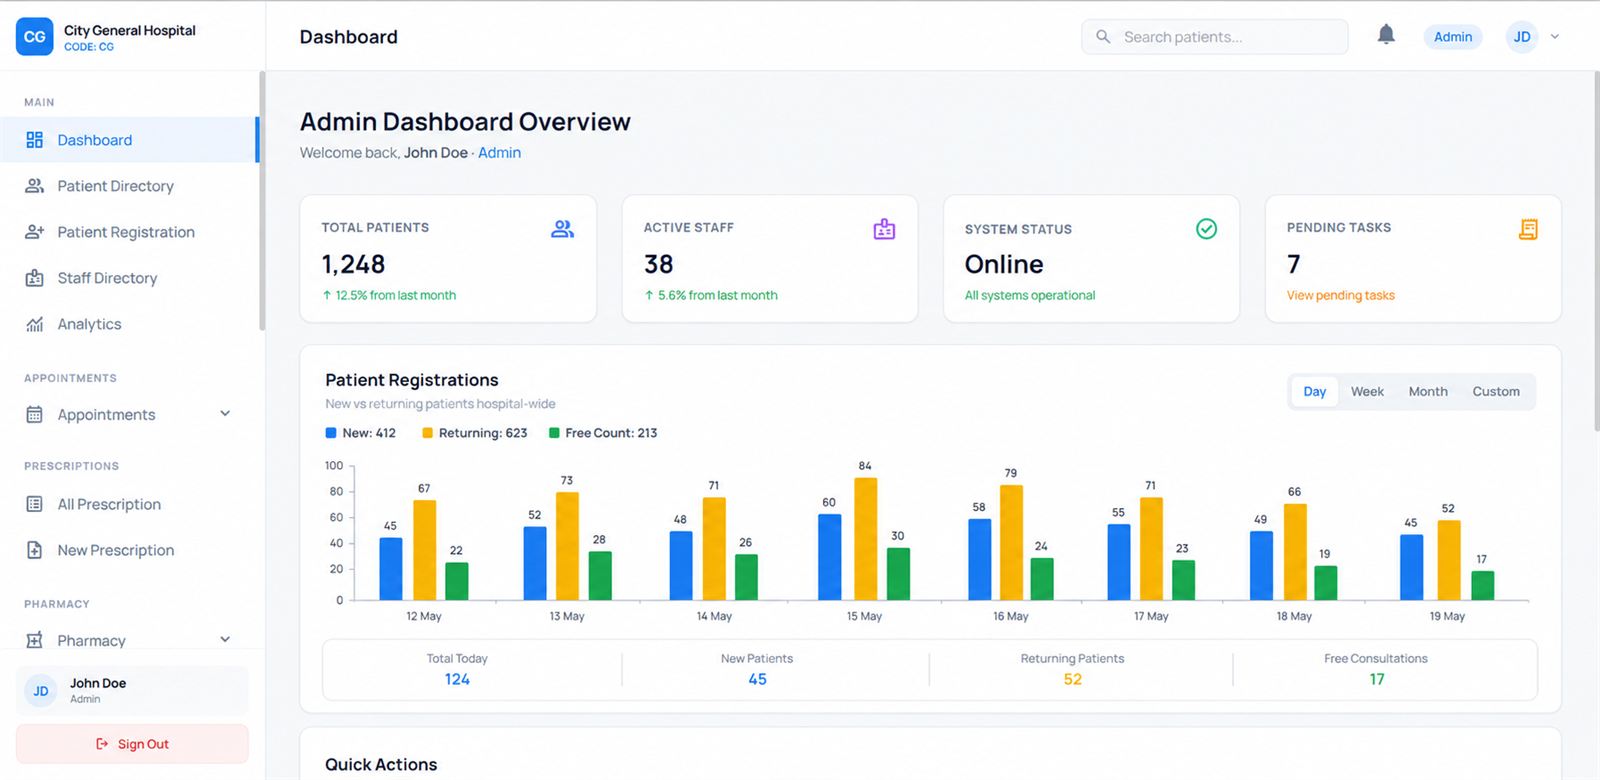Open Staff Directory in sidebar
Screen dimensions: 1600x780
click(129, 278)
